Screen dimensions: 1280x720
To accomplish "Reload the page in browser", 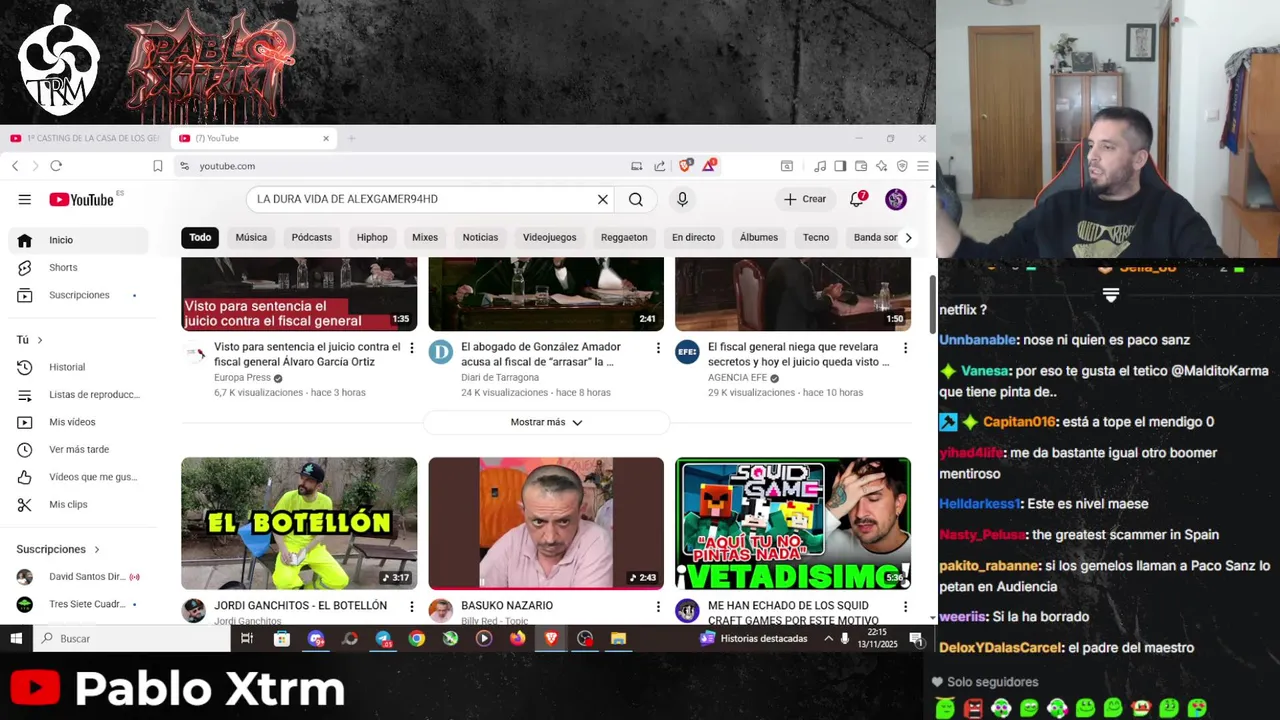I will (x=56, y=166).
